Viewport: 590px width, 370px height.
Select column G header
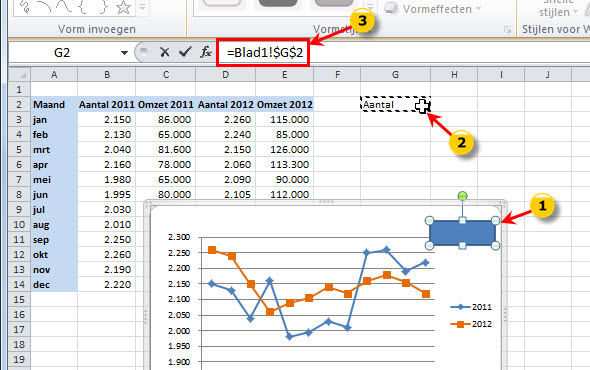[395, 75]
